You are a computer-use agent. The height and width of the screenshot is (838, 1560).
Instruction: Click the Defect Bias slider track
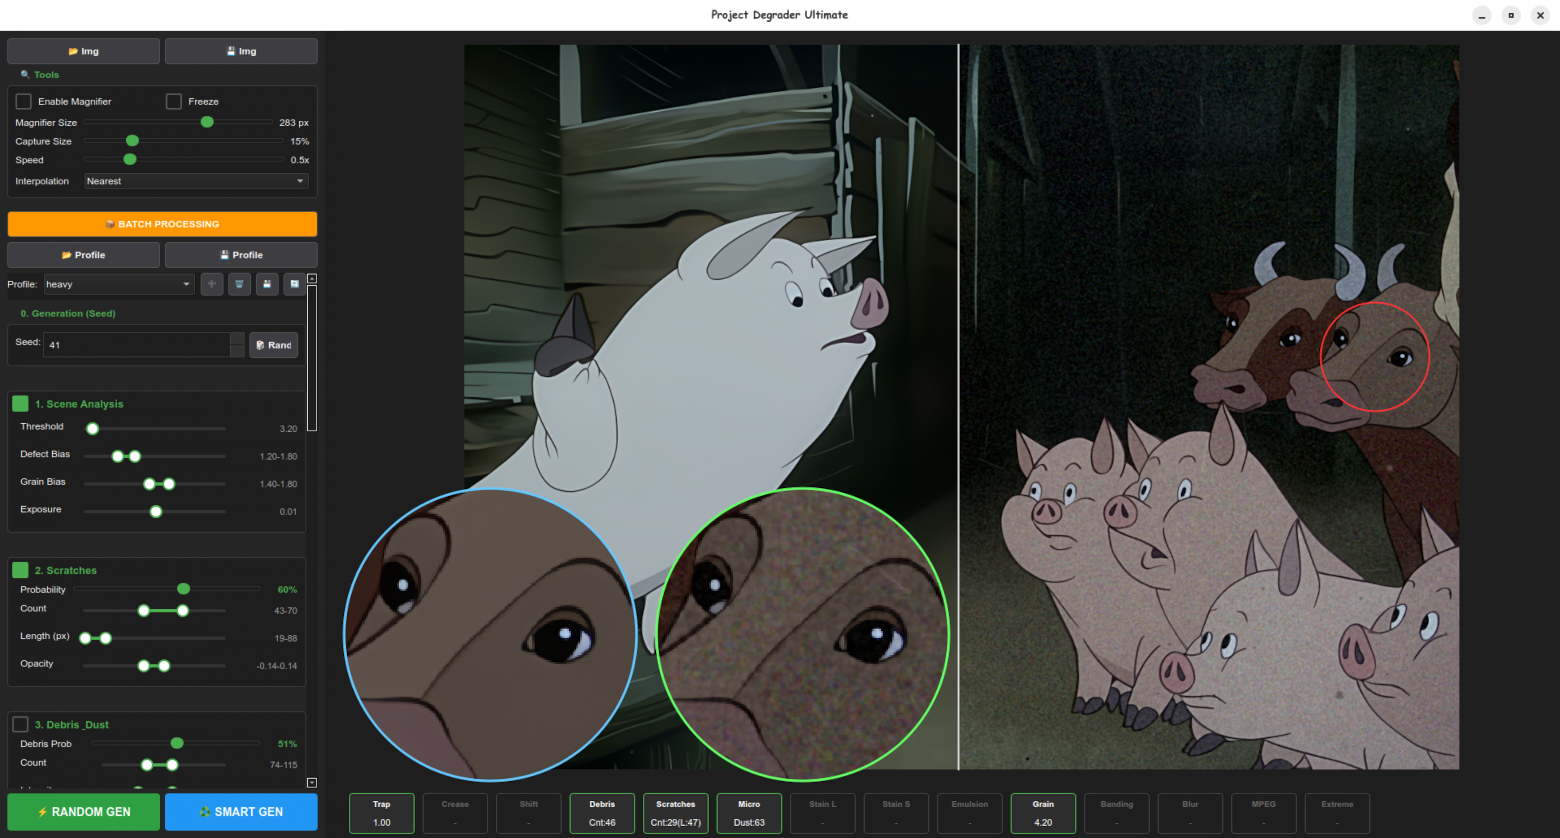tap(155, 456)
